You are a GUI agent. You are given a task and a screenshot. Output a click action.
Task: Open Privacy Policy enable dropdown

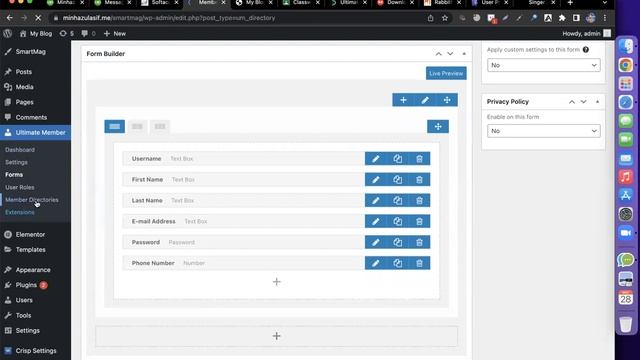(x=544, y=131)
